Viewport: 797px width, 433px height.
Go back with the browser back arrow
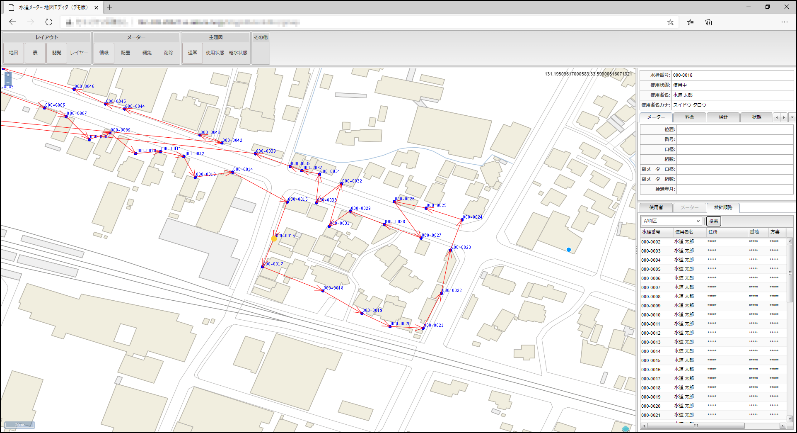click(13, 22)
